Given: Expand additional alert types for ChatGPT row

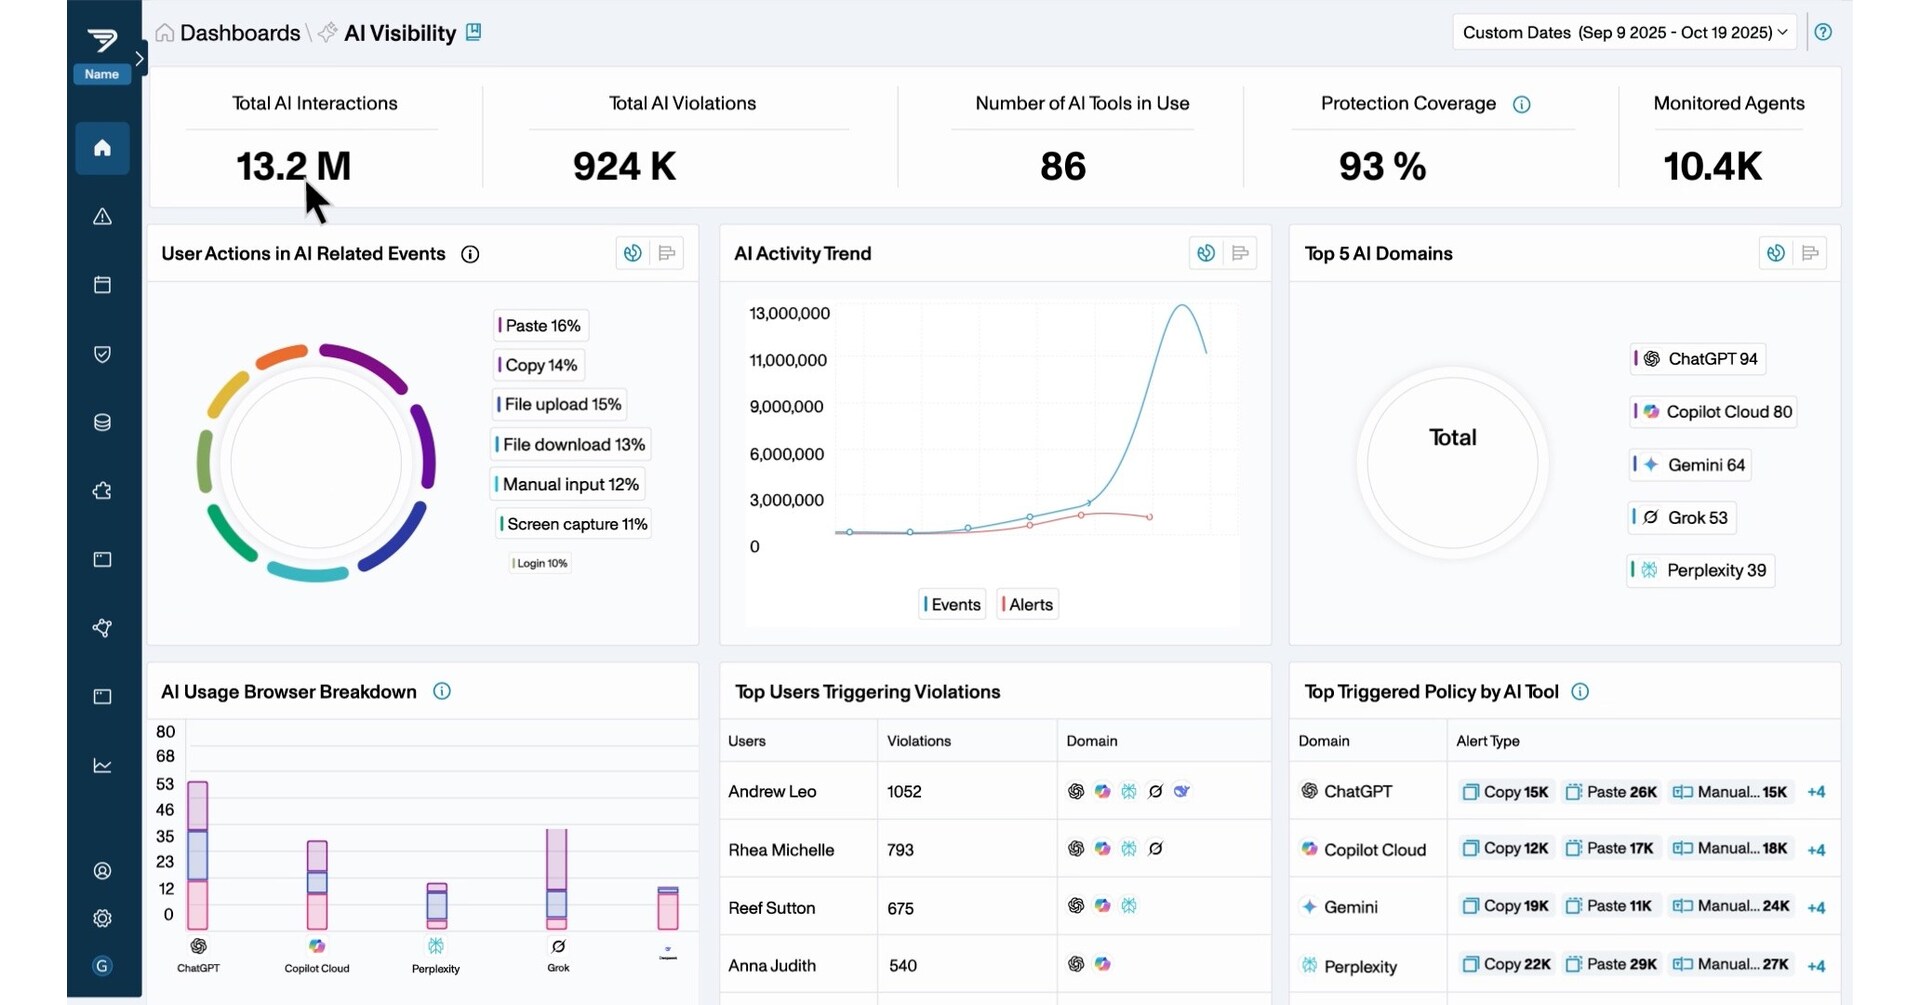Looking at the screenshot, I should click(x=1816, y=791).
